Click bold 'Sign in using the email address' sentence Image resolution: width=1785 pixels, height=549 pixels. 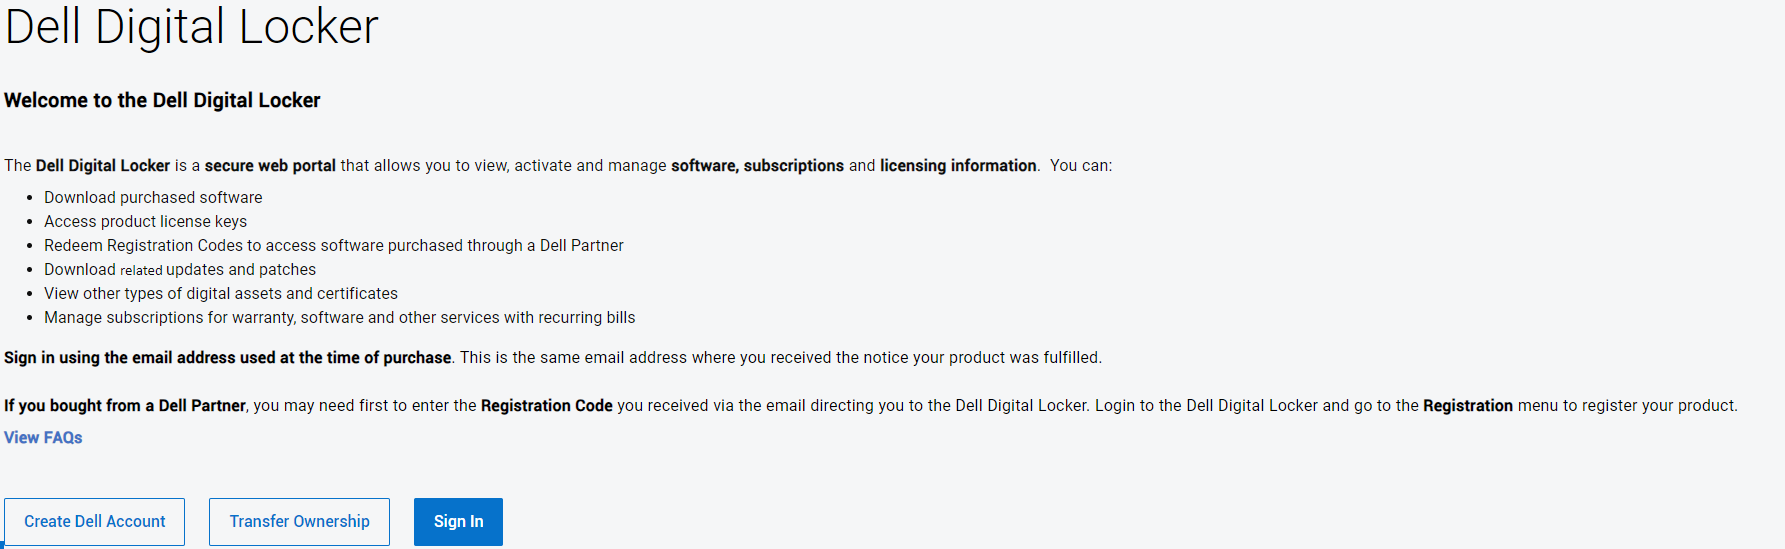pos(227,357)
